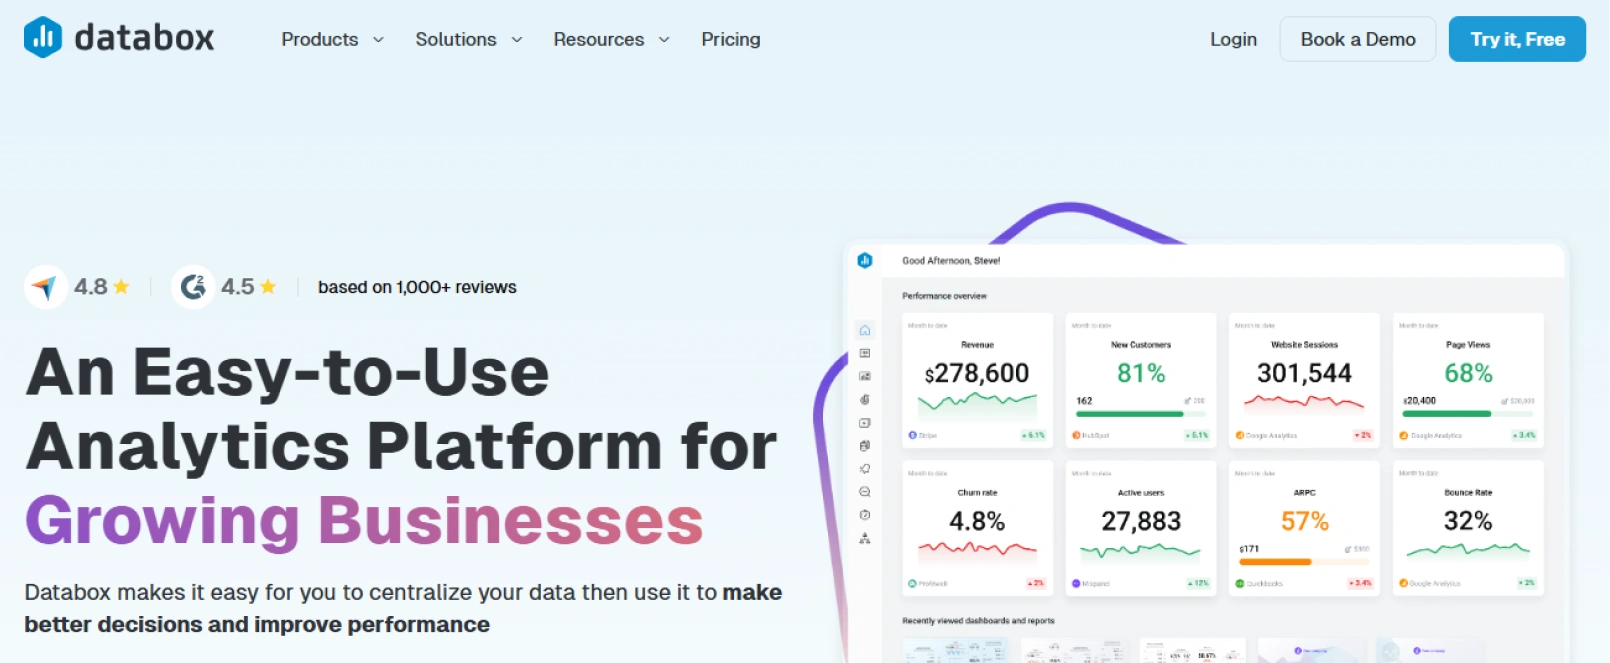Click the 81% New Customers value
This screenshot has height=663, width=1610.
point(1141,373)
